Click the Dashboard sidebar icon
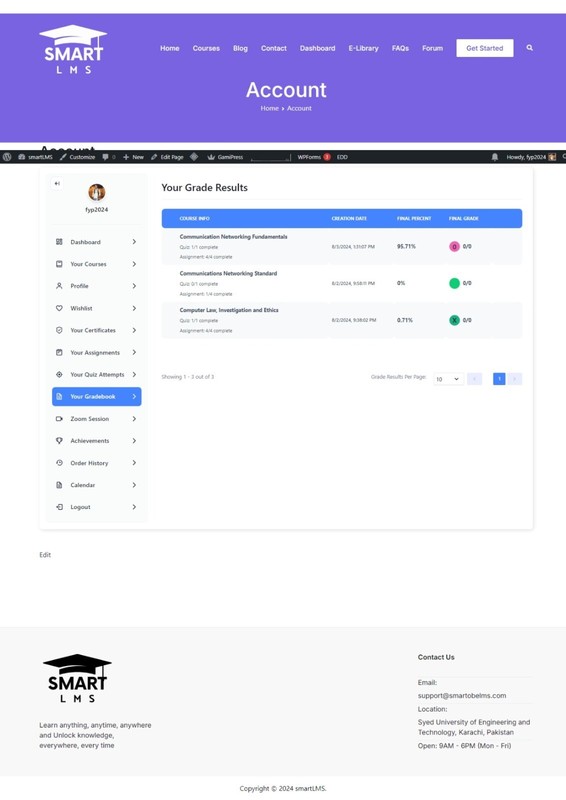The width and height of the screenshot is (566, 800). pyautogui.click(x=59, y=242)
